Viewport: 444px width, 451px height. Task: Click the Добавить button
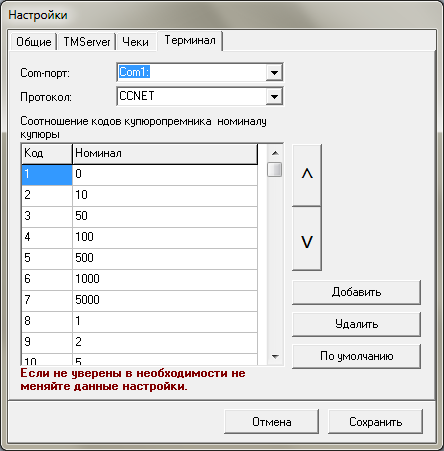click(x=356, y=292)
